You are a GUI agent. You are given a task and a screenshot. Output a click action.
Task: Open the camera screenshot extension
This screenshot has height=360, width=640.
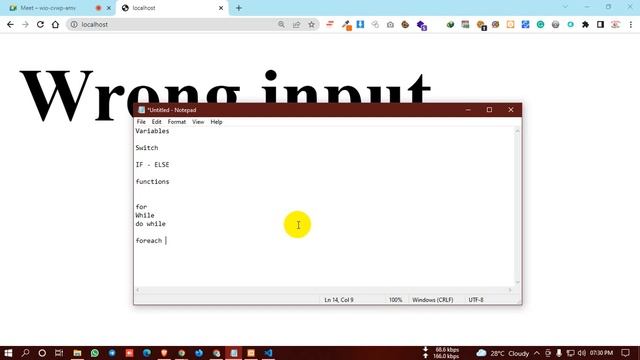point(390,24)
